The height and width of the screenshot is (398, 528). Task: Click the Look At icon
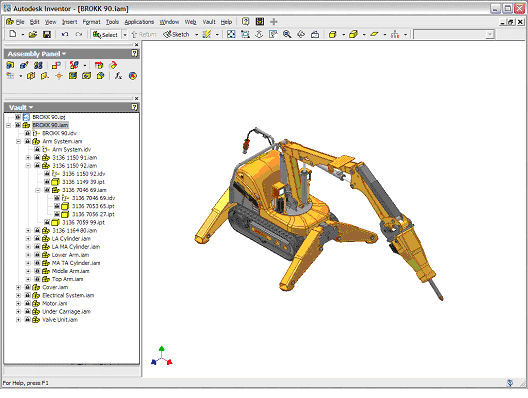[x=273, y=34]
